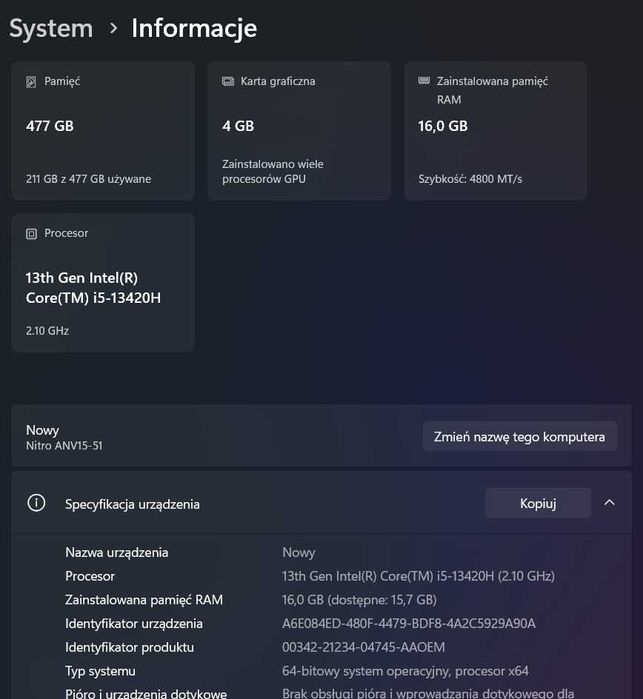Open the Pamięć 477 GB storage card
This screenshot has width=643, height=699.
coord(103,131)
